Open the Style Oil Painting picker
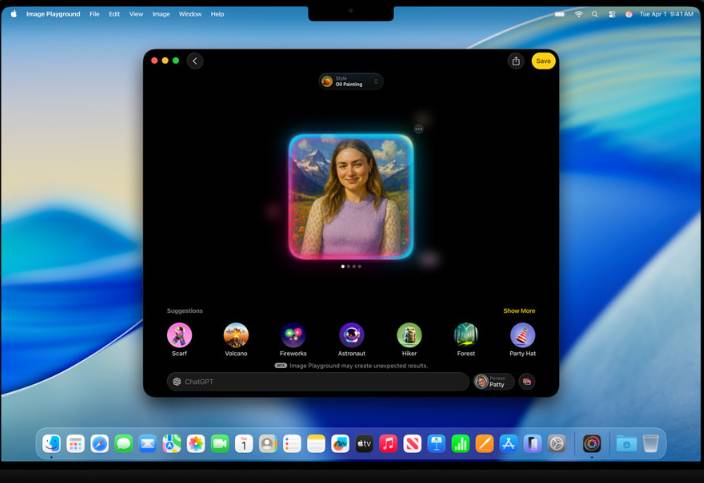 coord(351,81)
